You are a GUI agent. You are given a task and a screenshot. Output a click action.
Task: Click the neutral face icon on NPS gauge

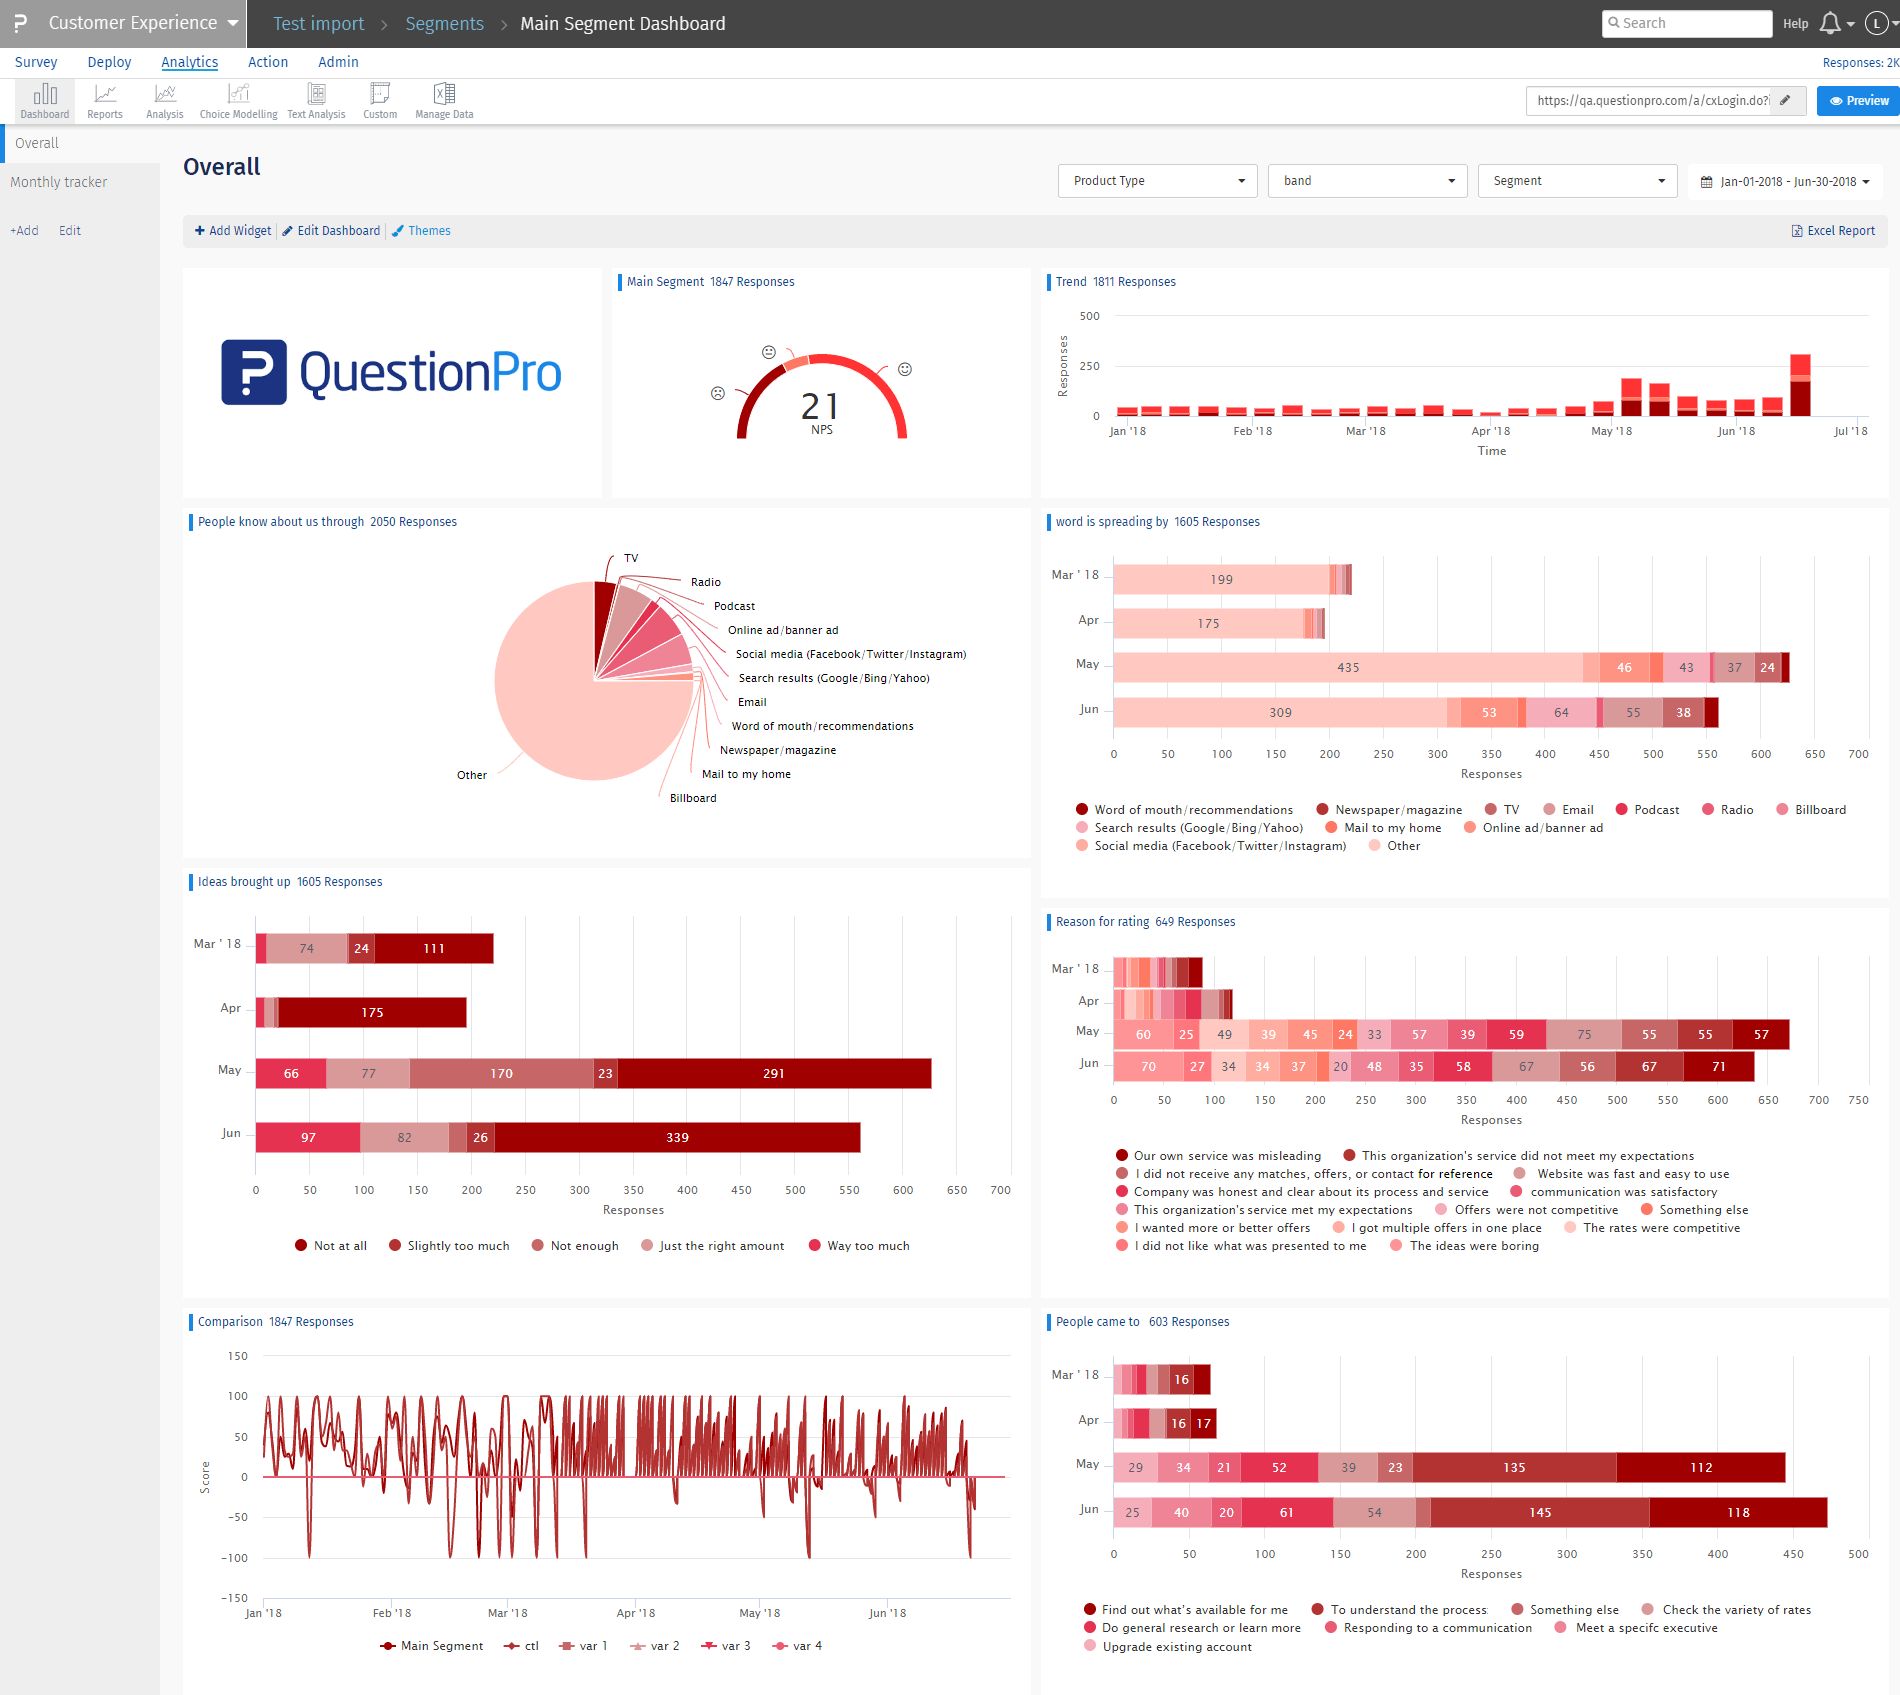point(769,352)
